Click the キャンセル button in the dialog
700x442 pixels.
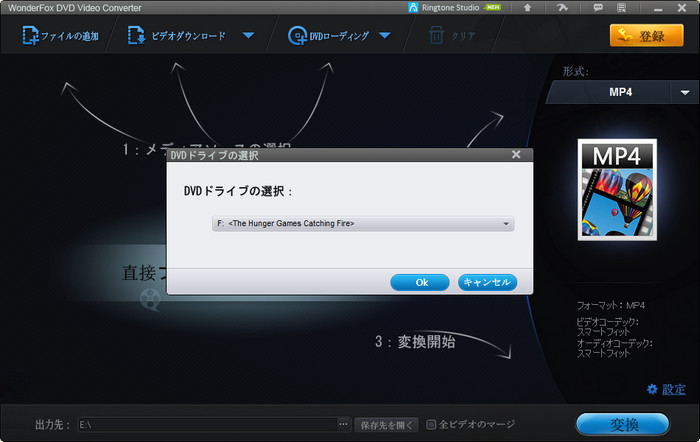pos(488,282)
